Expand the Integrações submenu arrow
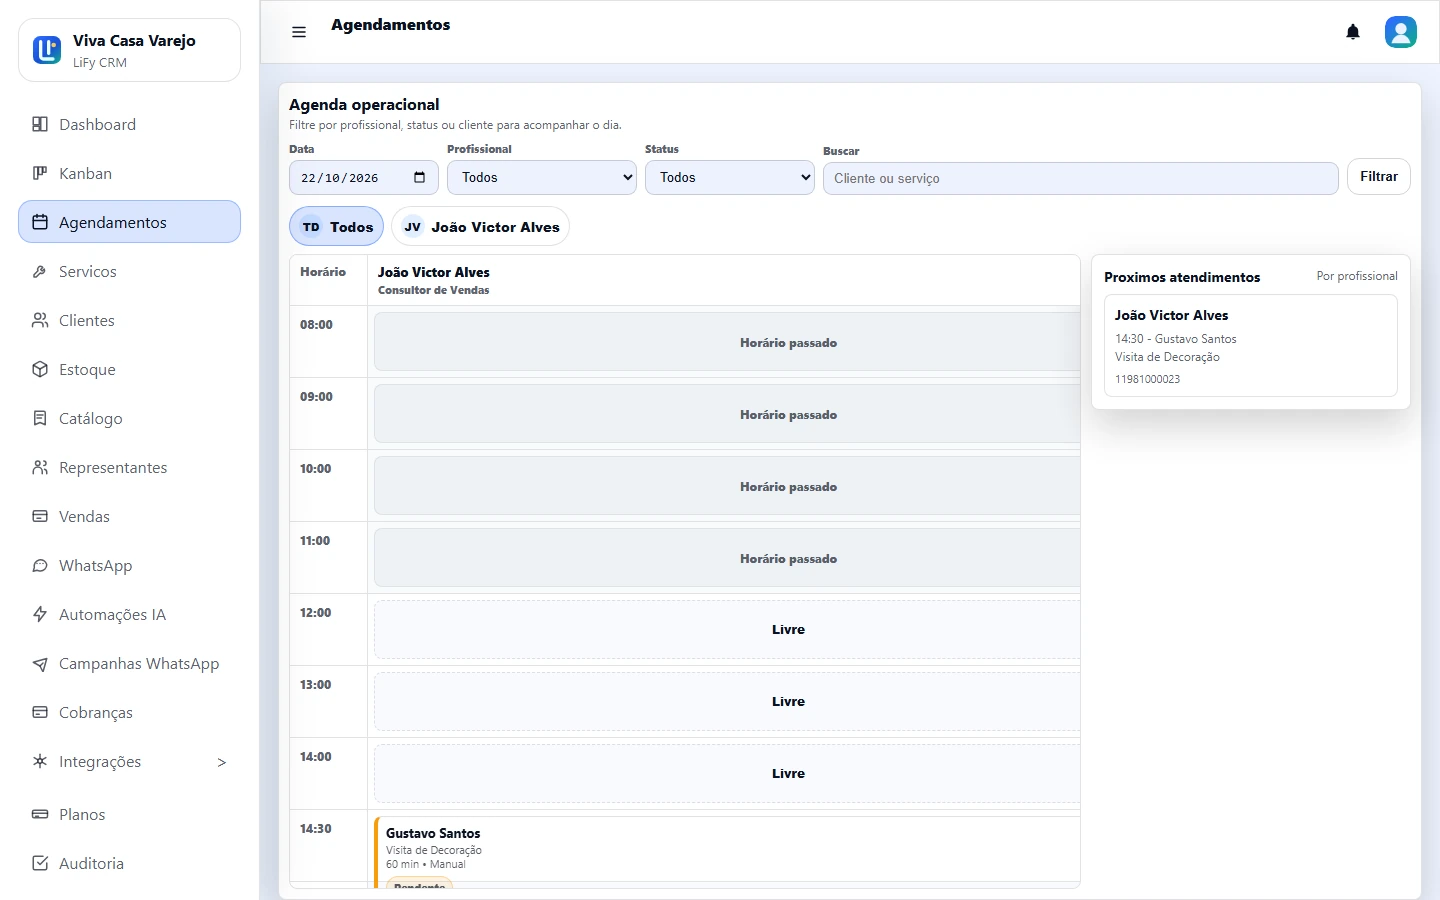The image size is (1440, 900). tap(222, 763)
